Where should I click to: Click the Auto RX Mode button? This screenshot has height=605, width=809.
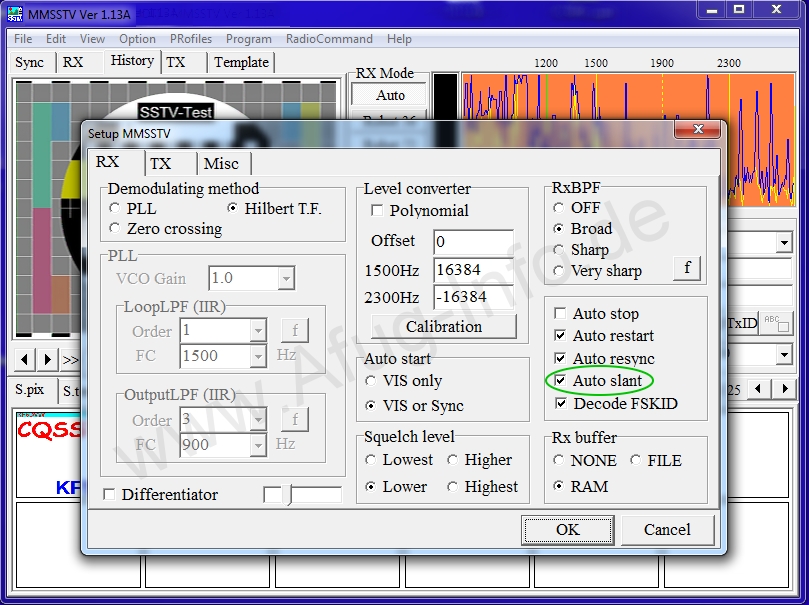(390, 95)
